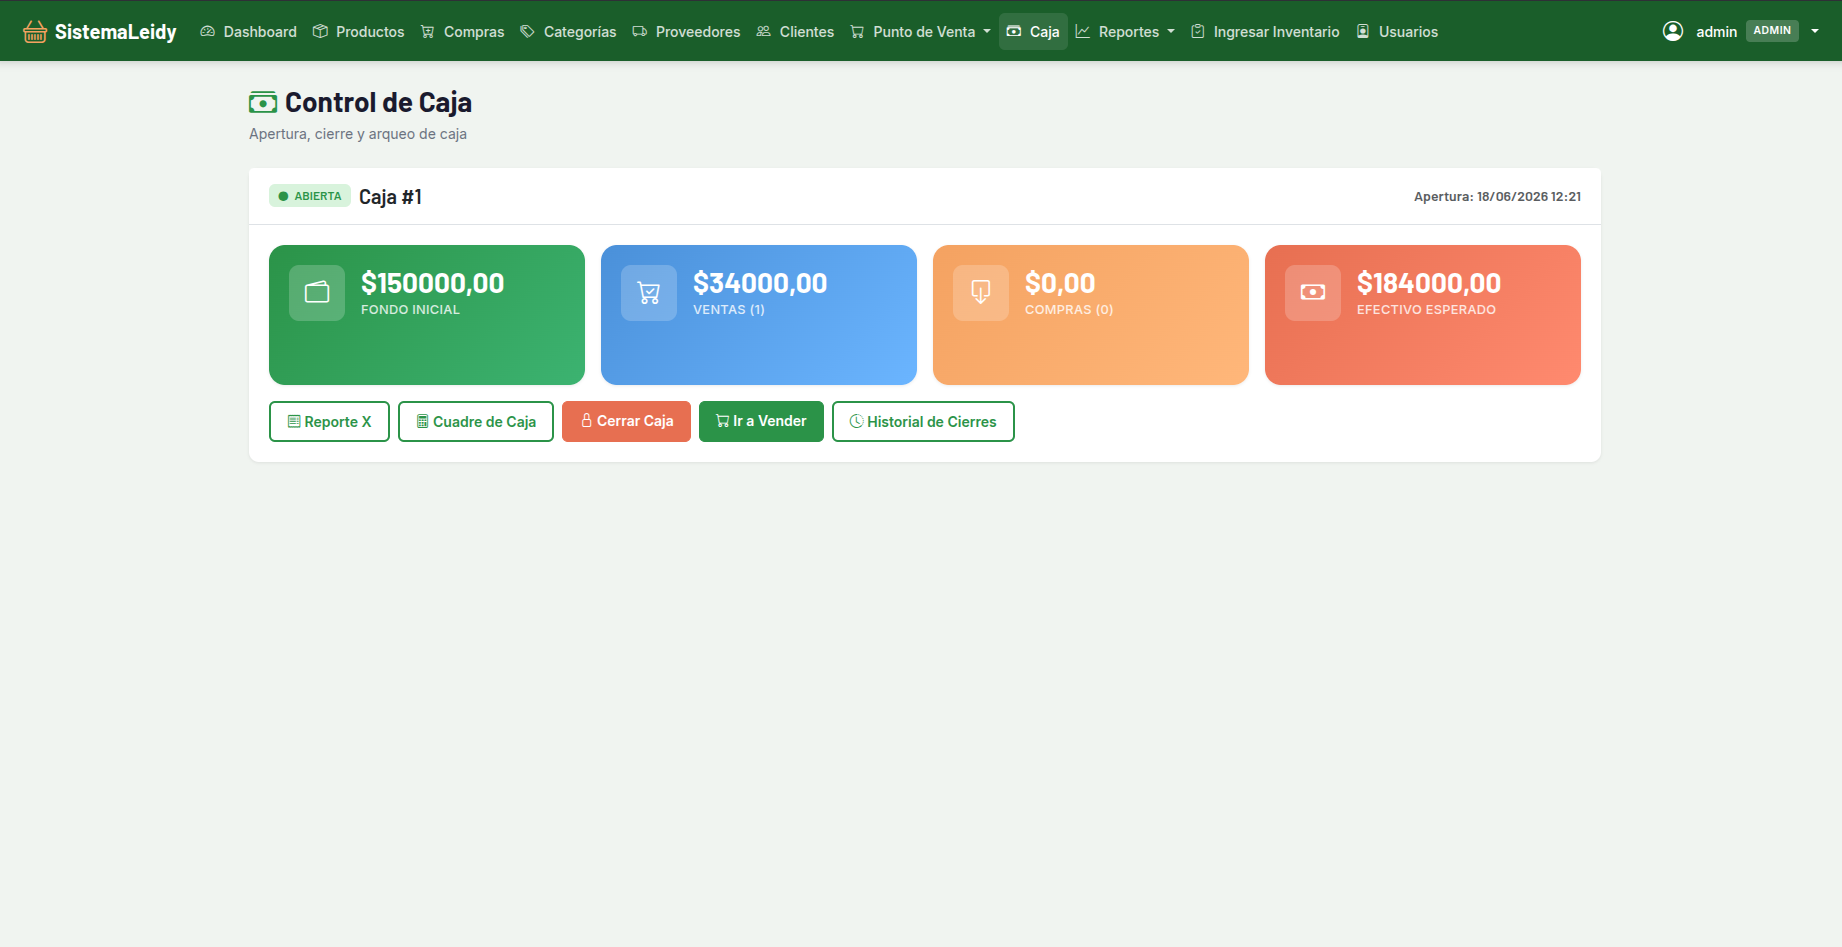Image resolution: width=1842 pixels, height=947 pixels.
Task: Go to Productos in the navbar
Action: (358, 32)
